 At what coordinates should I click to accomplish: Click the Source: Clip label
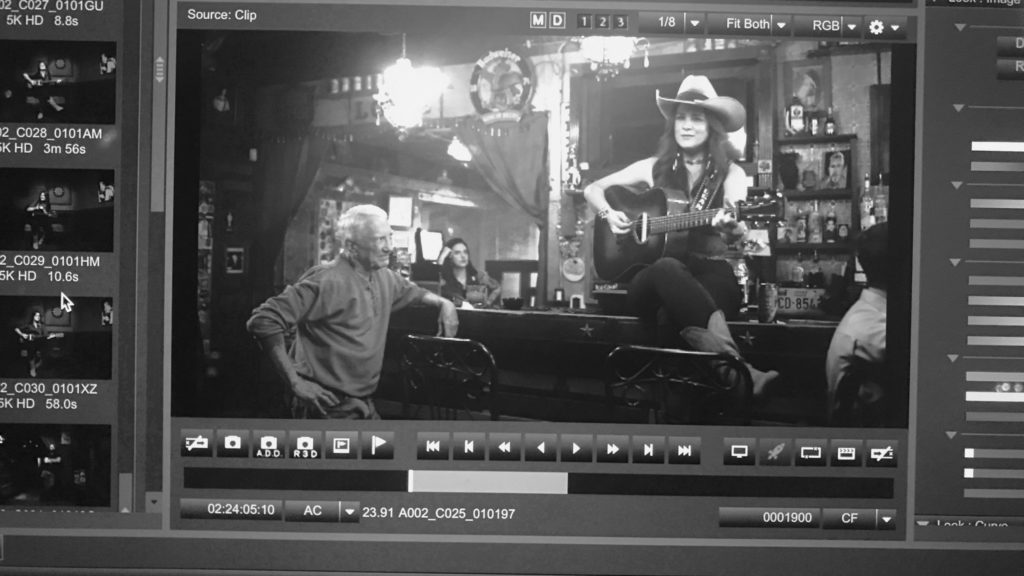221,14
